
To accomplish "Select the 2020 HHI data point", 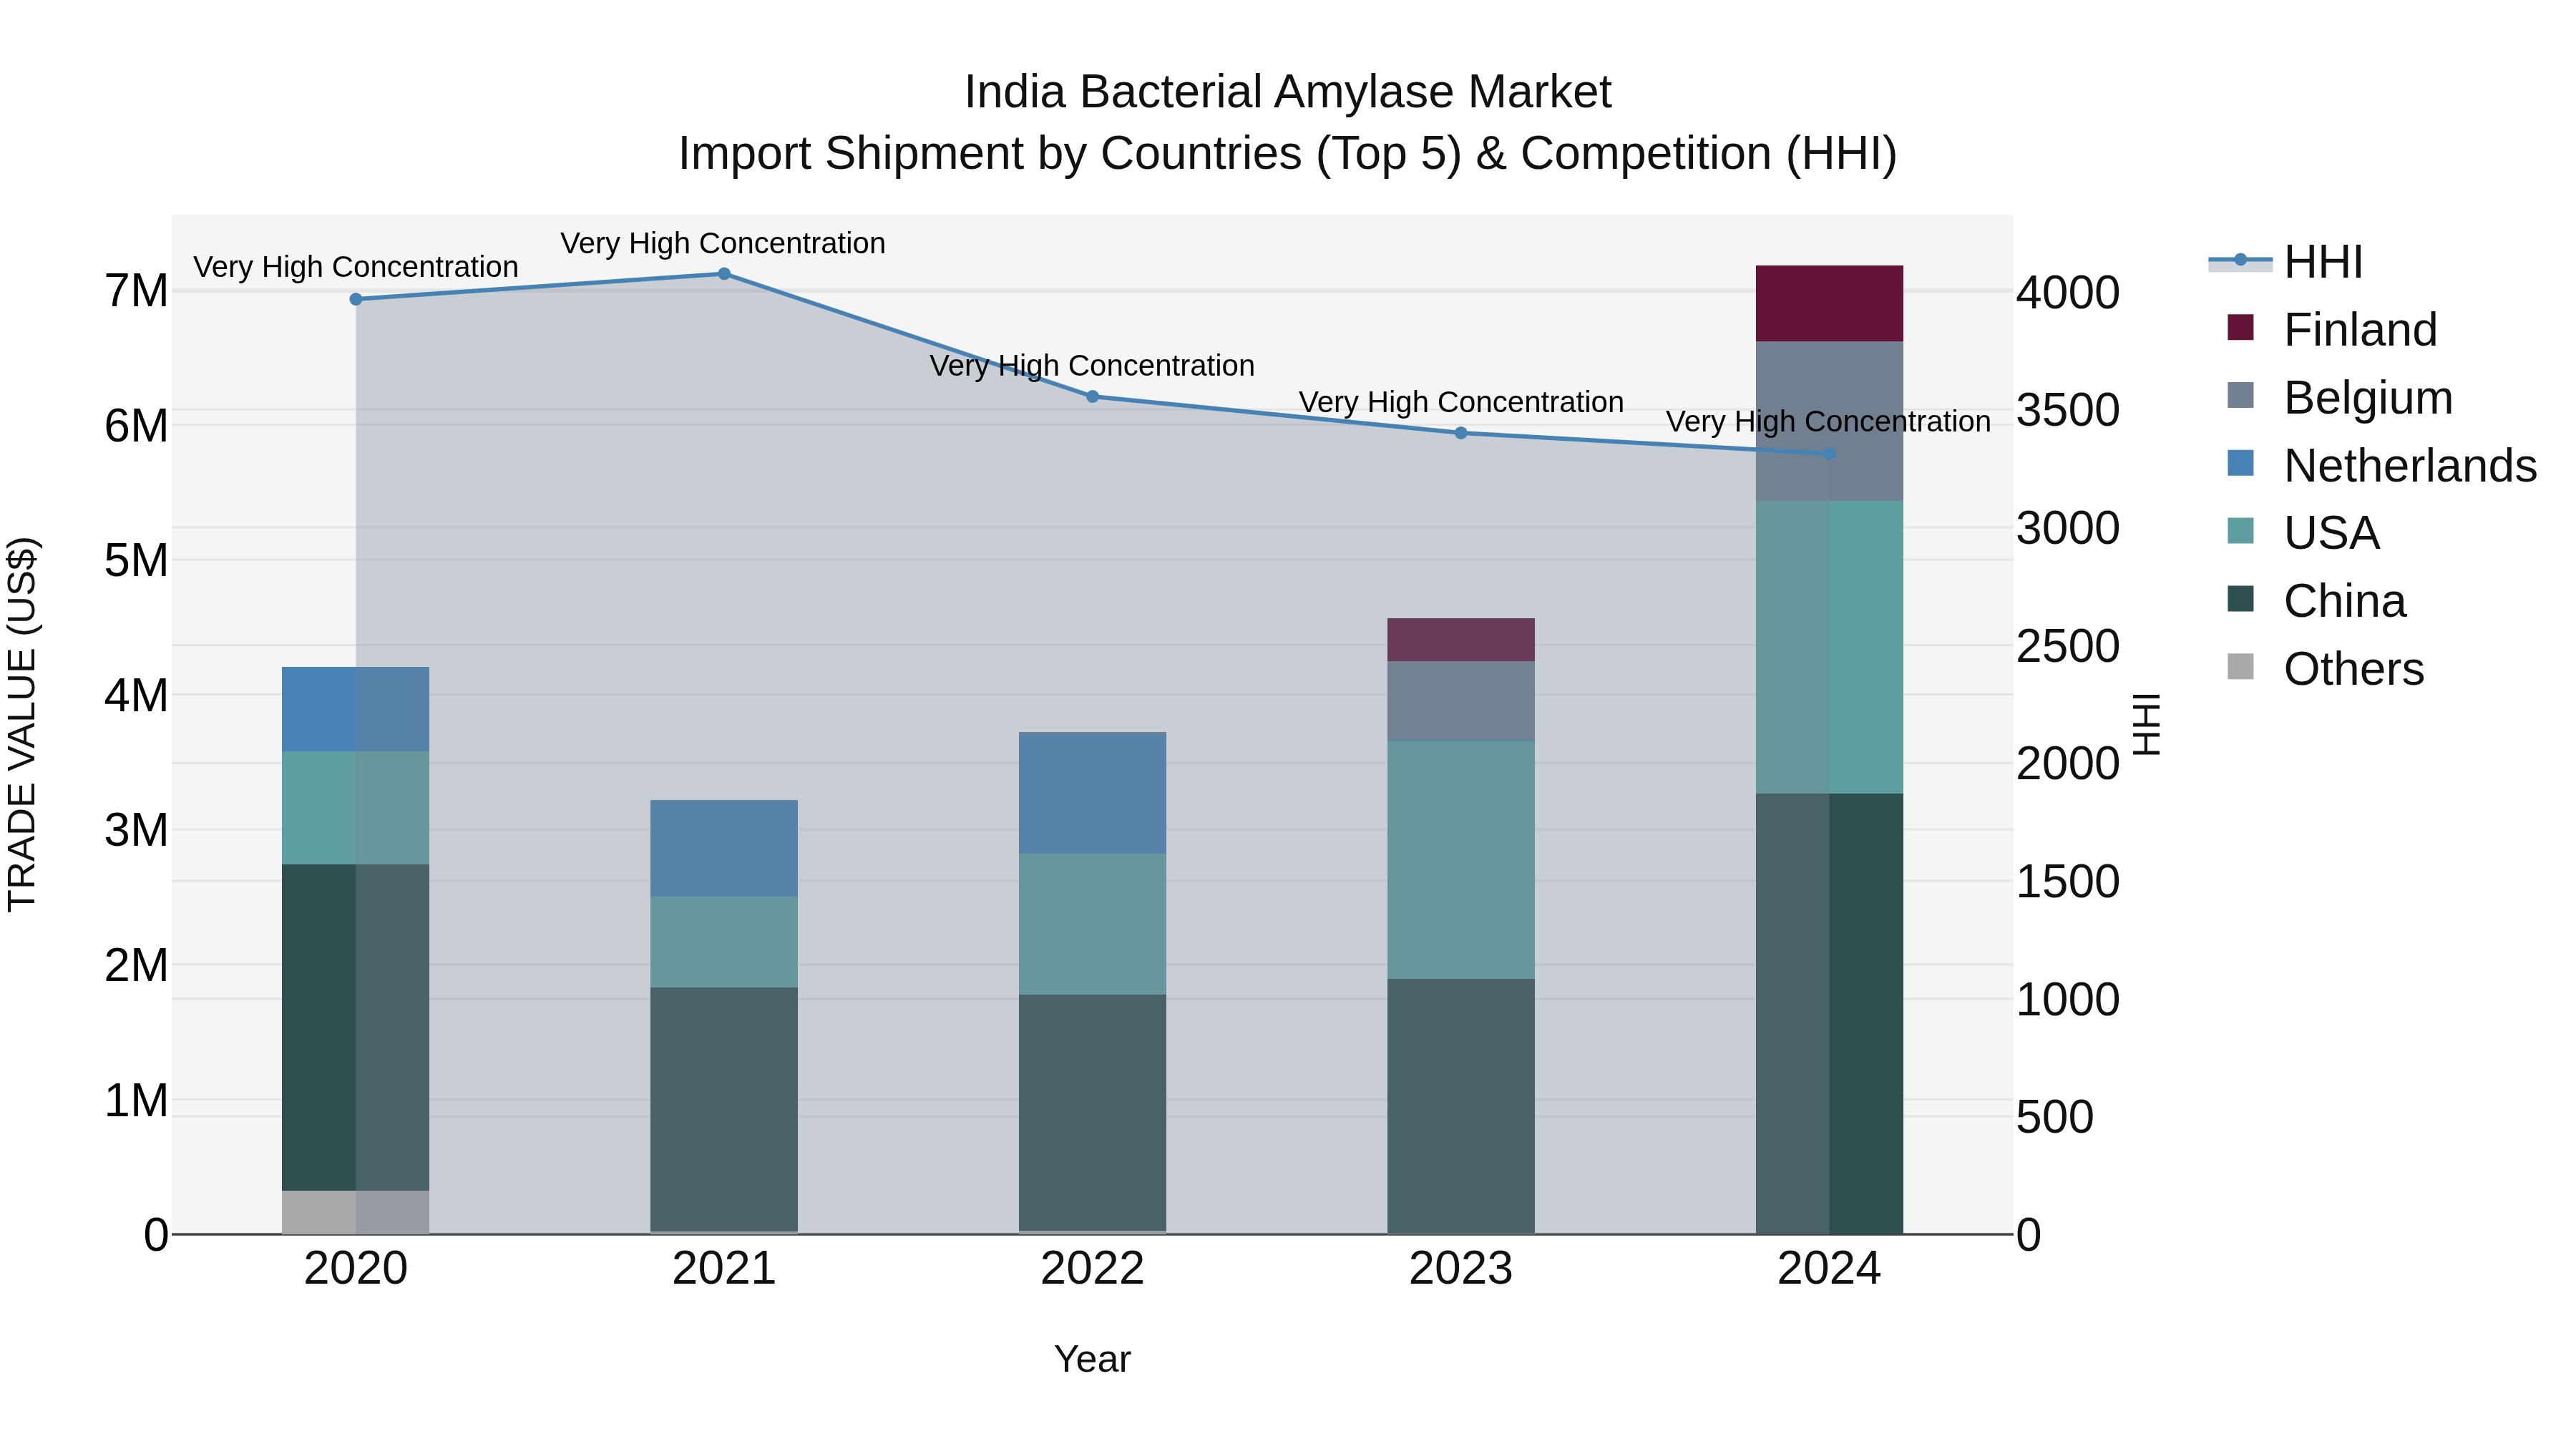I will point(356,299).
